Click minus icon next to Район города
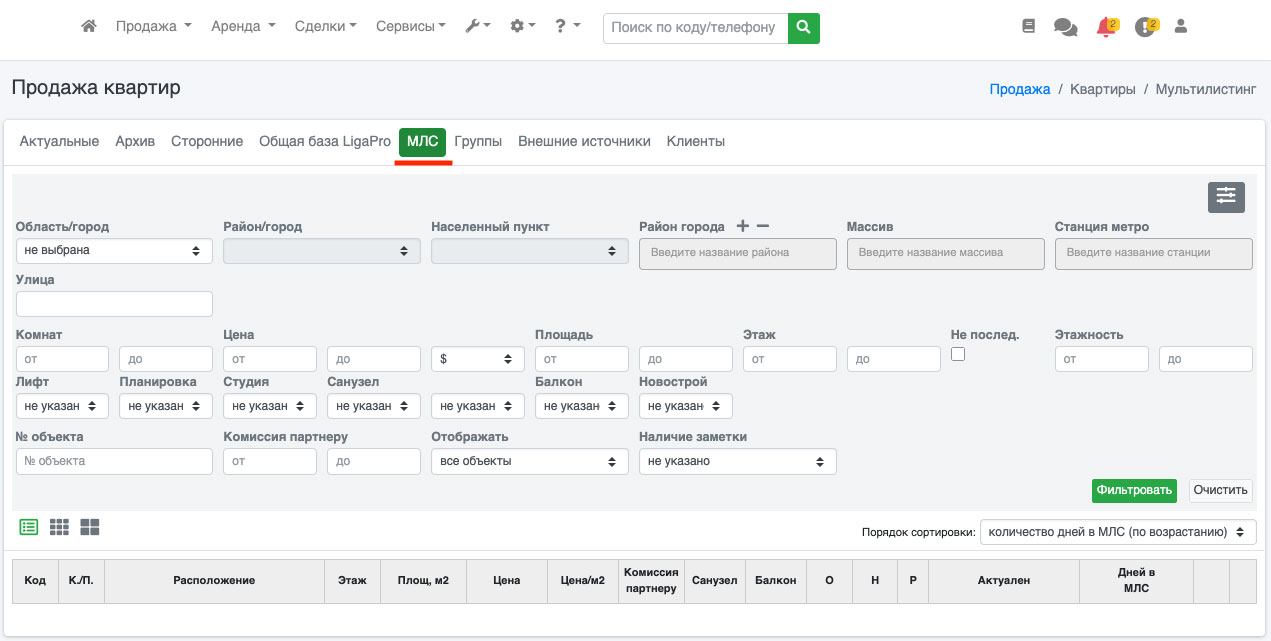Screen dimensions: 1271x641 (762, 227)
